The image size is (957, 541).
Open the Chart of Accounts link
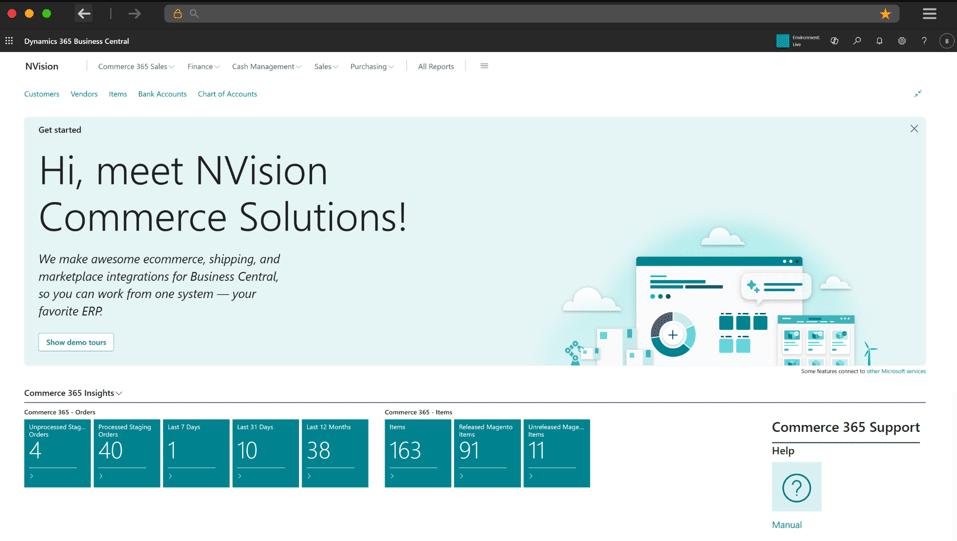(227, 94)
